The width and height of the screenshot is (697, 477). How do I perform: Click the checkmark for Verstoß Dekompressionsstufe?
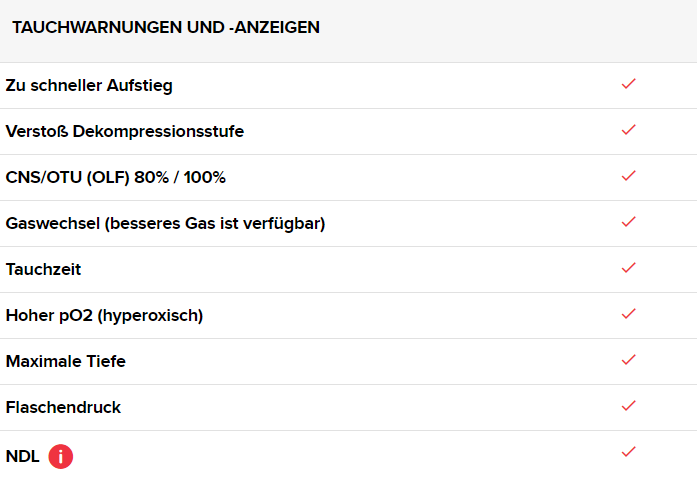click(x=628, y=130)
